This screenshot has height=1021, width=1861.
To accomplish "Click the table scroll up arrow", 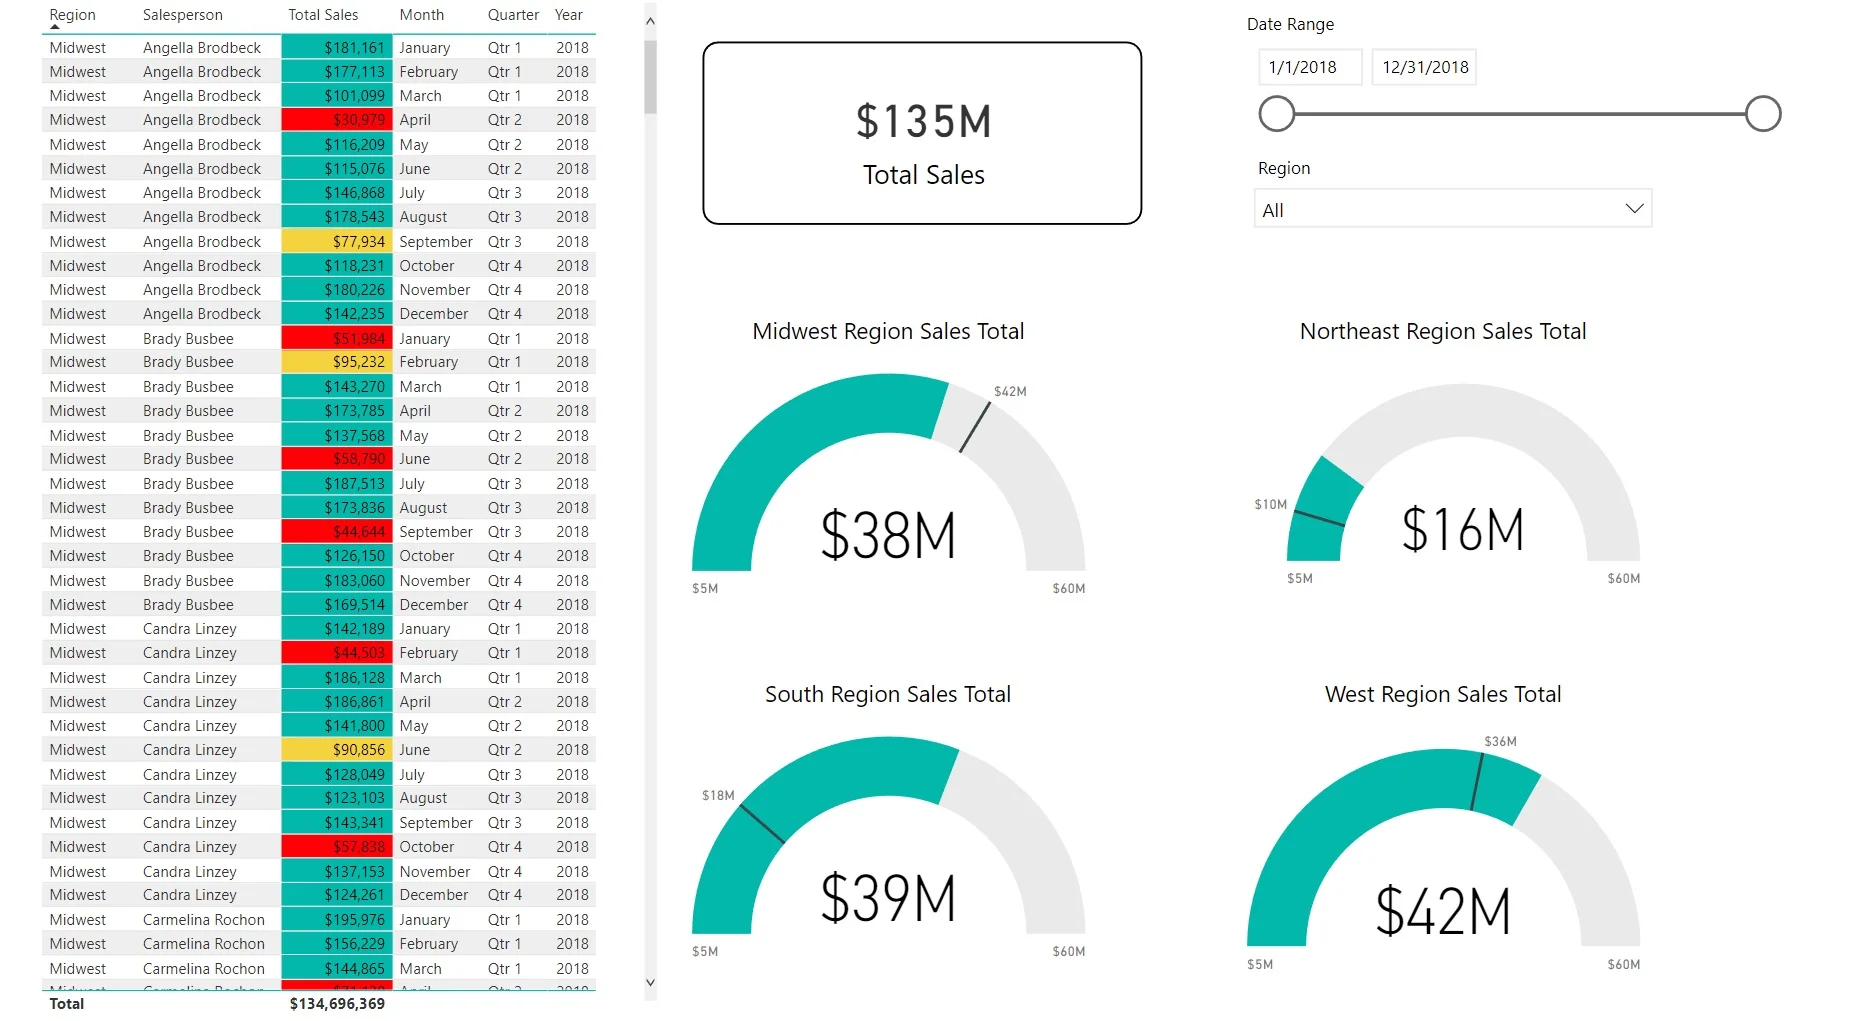I will (650, 20).
